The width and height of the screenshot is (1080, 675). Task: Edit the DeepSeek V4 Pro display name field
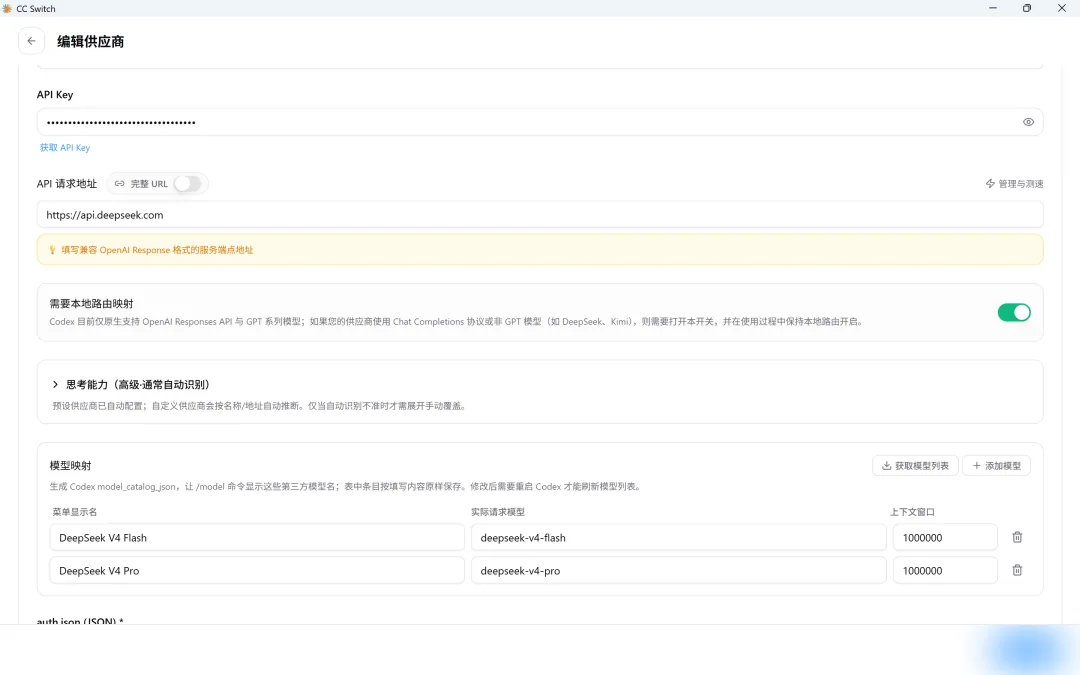tap(257, 570)
